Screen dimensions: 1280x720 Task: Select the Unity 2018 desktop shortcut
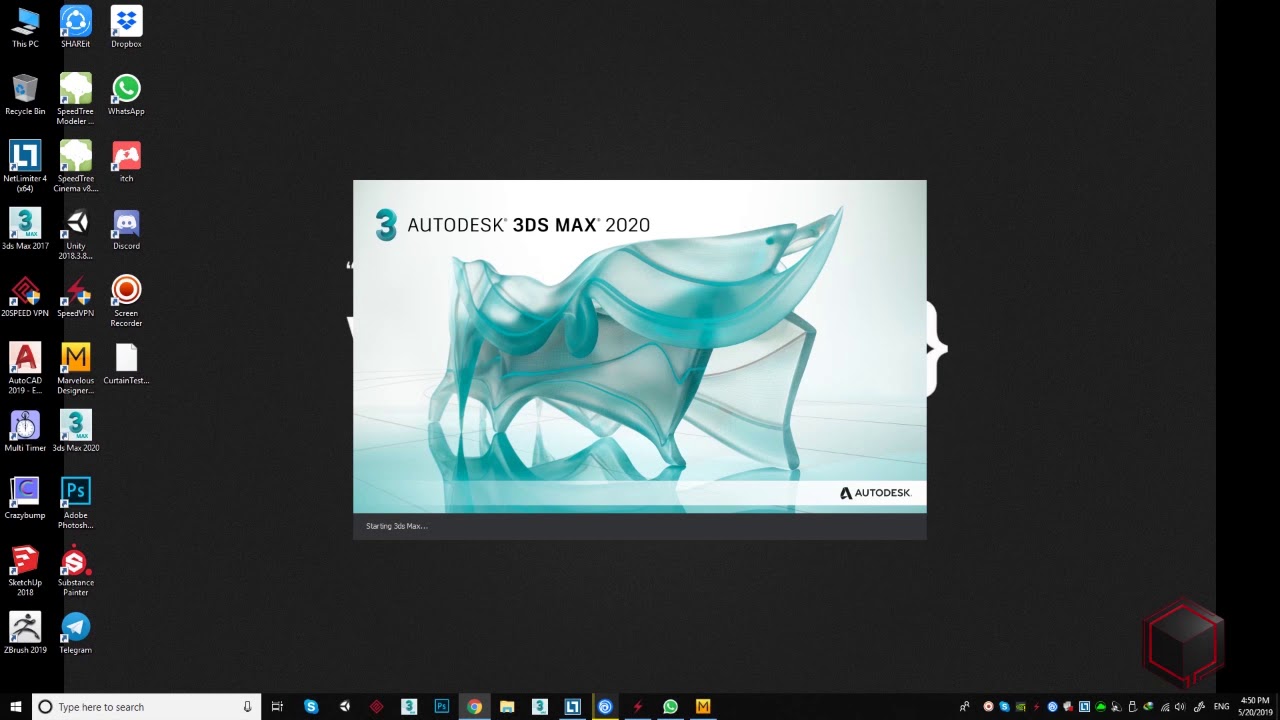pyautogui.click(x=76, y=234)
